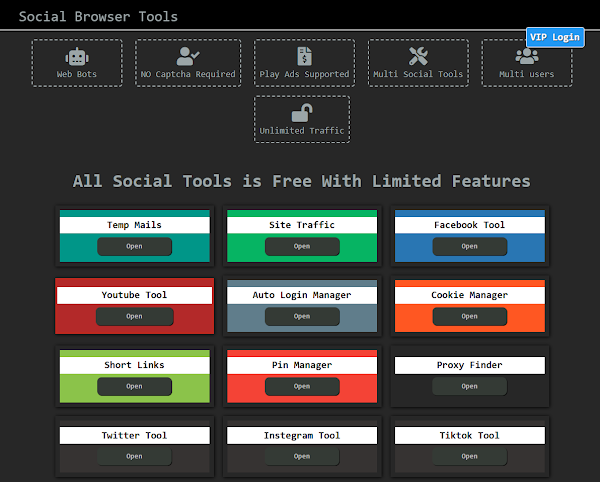Viewport: 600px width, 482px height.
Task: Click the 'NO Captcha Required' label
Action: tap(188, 74)
